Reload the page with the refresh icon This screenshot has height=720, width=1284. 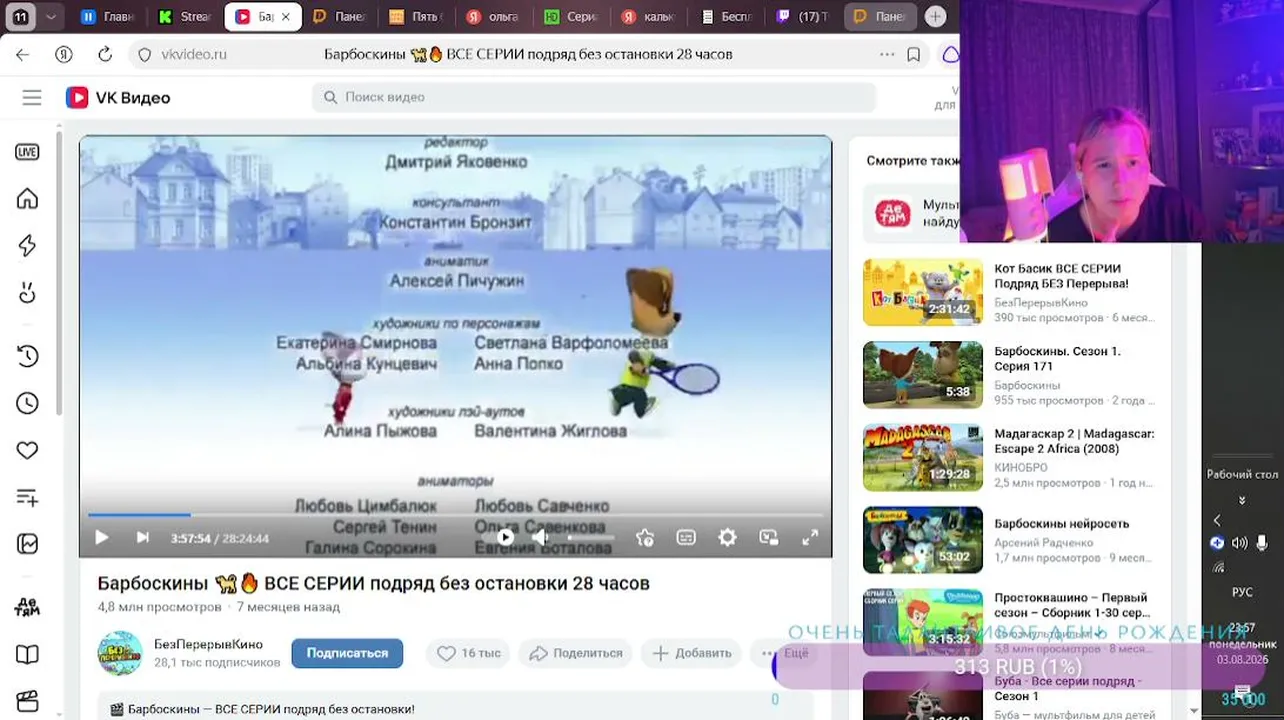click(x=105, y=55)
